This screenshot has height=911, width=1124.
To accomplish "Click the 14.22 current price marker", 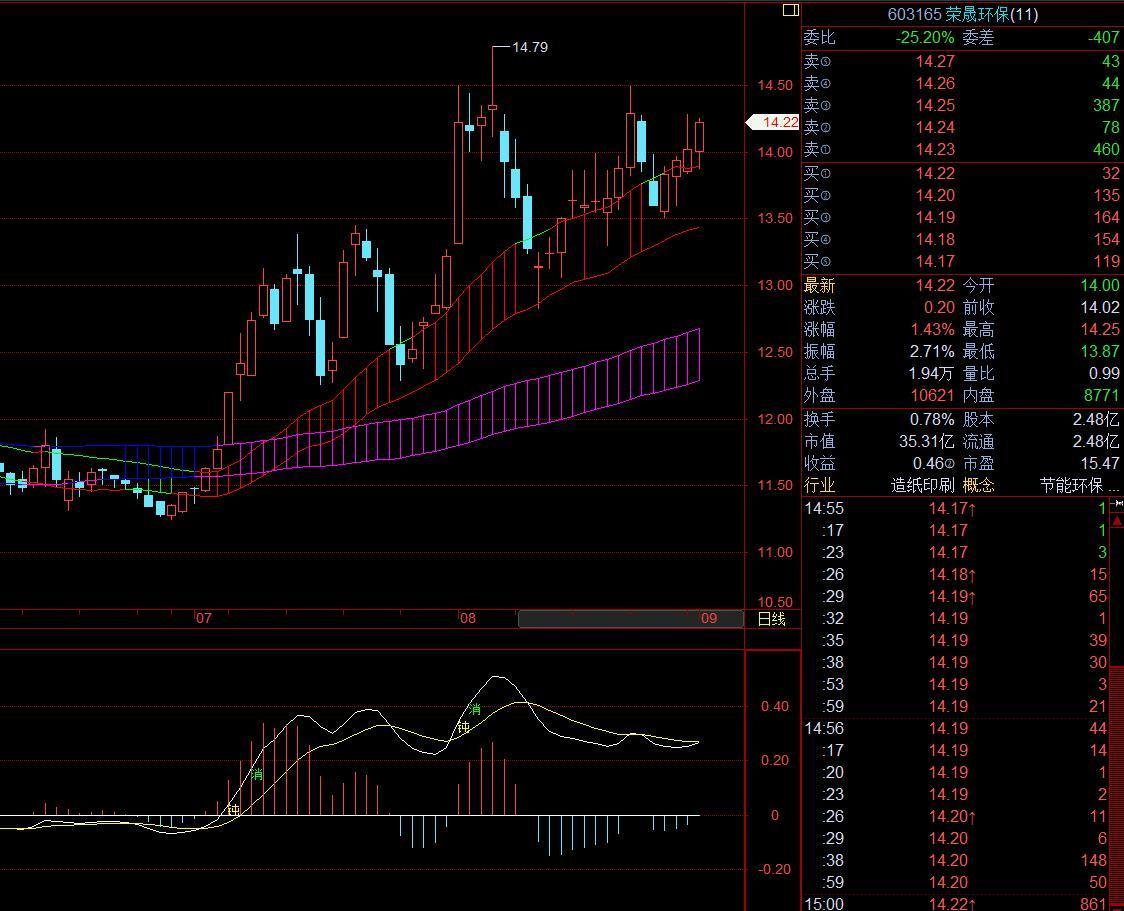I will coord(774,122).
